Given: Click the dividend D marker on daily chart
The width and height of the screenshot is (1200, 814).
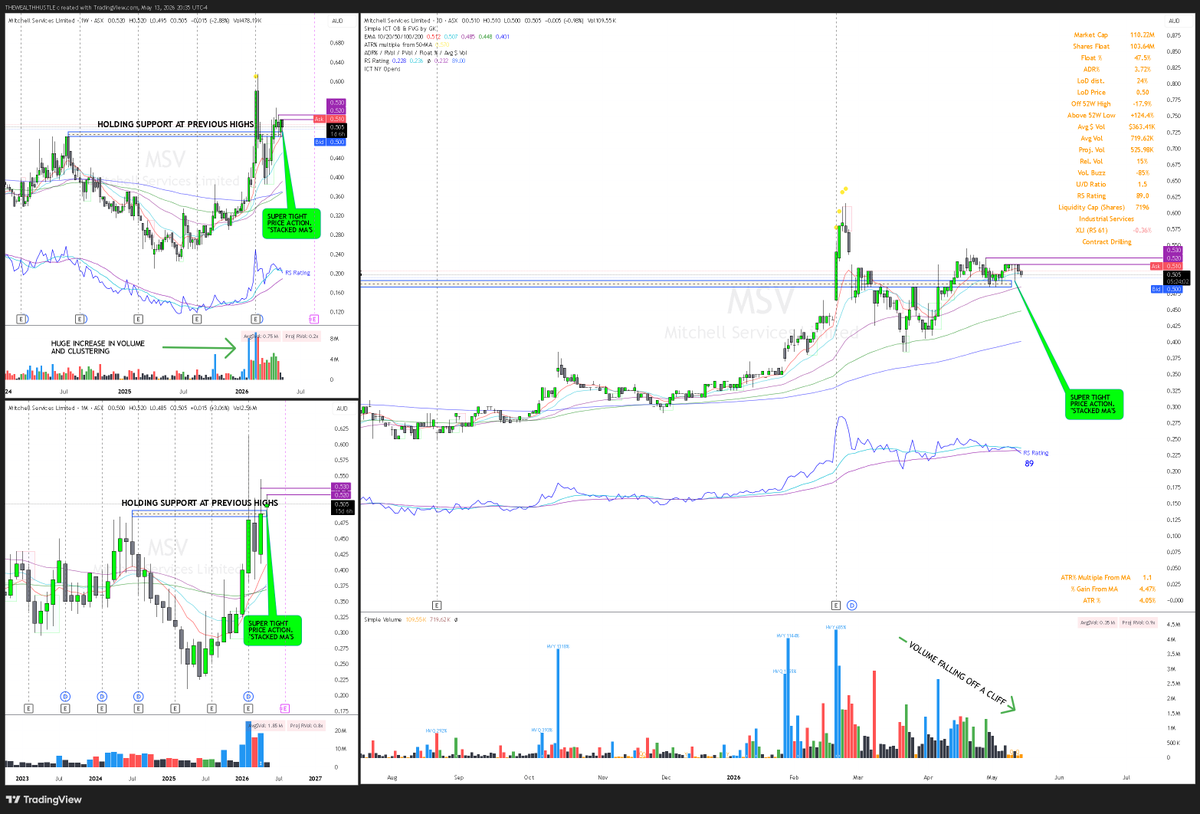Looking at the screenshot, I should pos(852,605).
